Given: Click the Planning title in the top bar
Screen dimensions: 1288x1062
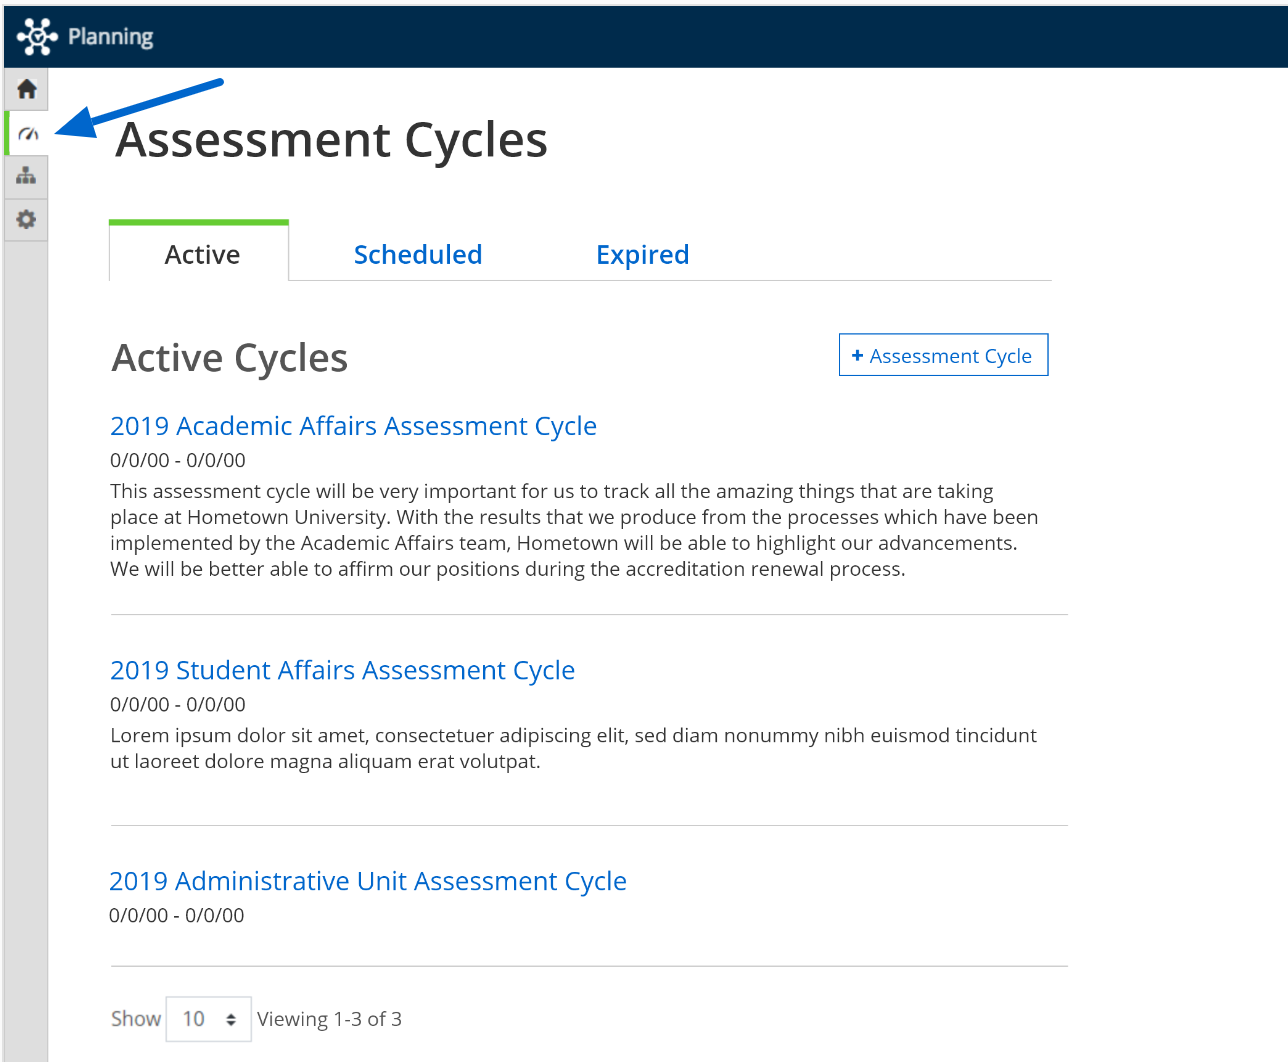Looking at the screenshot, I should tap(110, 36).
